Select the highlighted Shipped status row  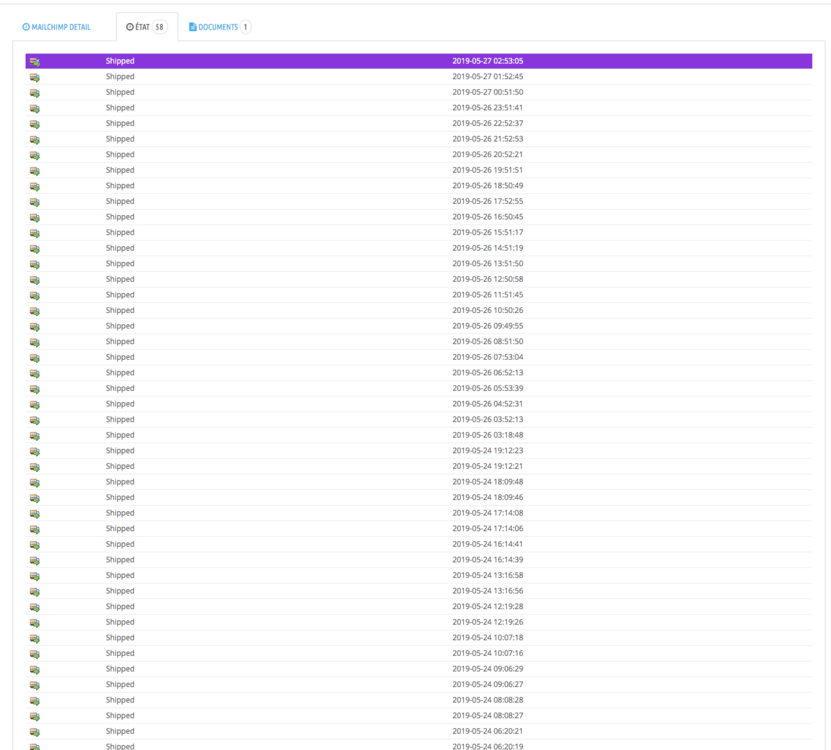(119, 61)
